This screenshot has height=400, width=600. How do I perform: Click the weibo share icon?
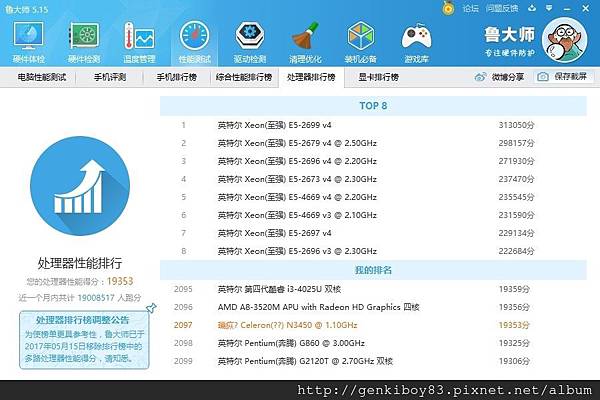(480, 77)
